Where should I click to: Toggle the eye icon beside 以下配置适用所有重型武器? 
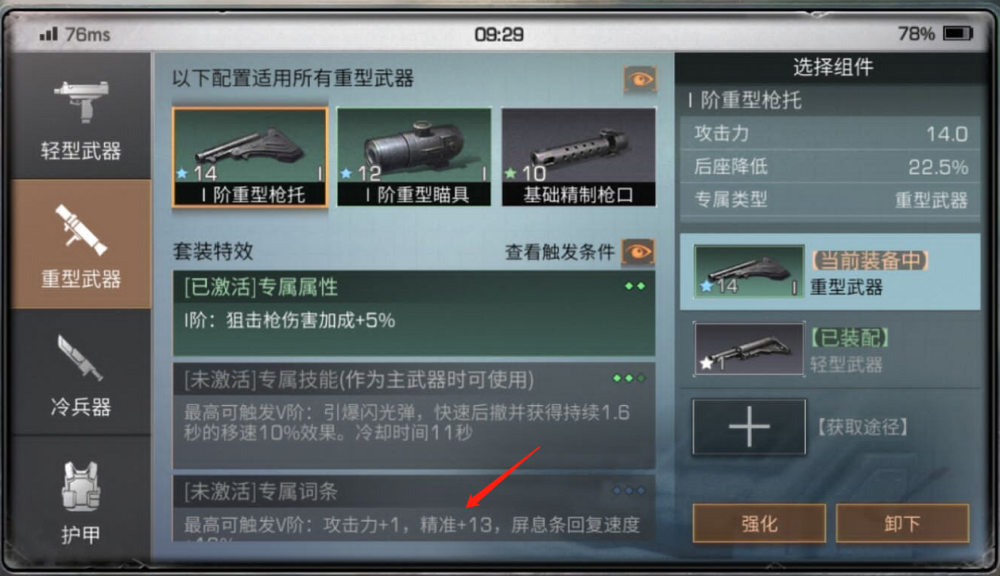click(640, 79)
